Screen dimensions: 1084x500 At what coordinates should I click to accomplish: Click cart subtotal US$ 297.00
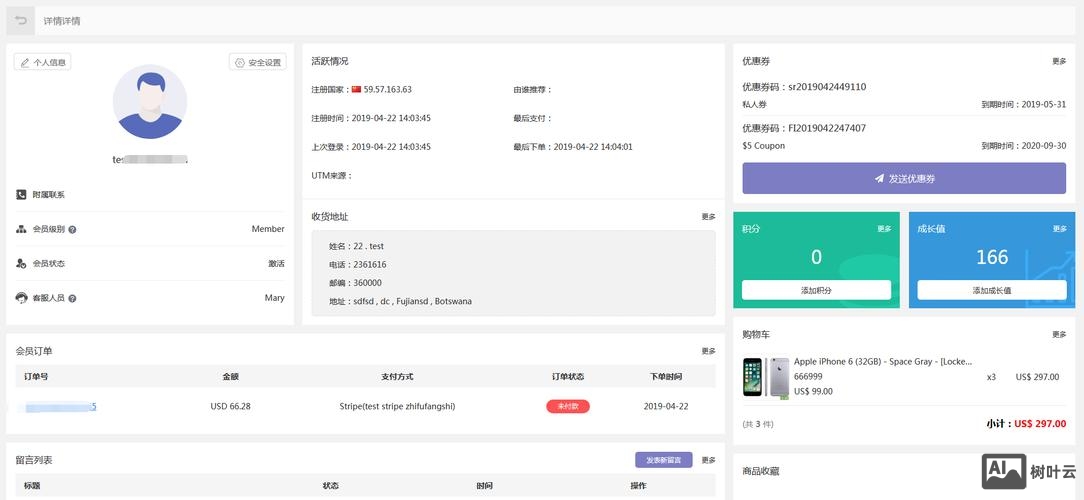pos(1040,424)
